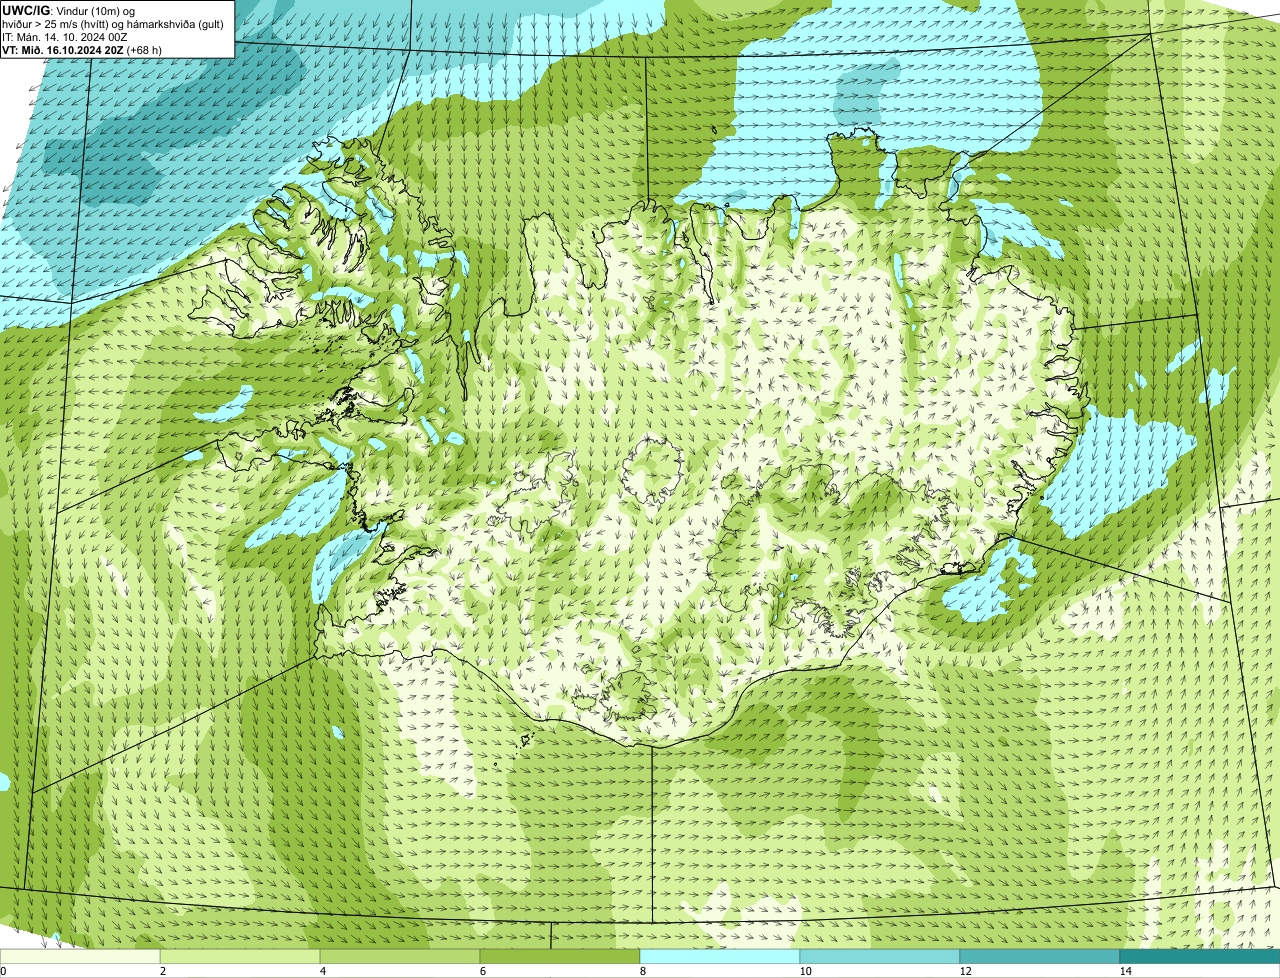Click the legend scale label "4"

tap(322, 971)
